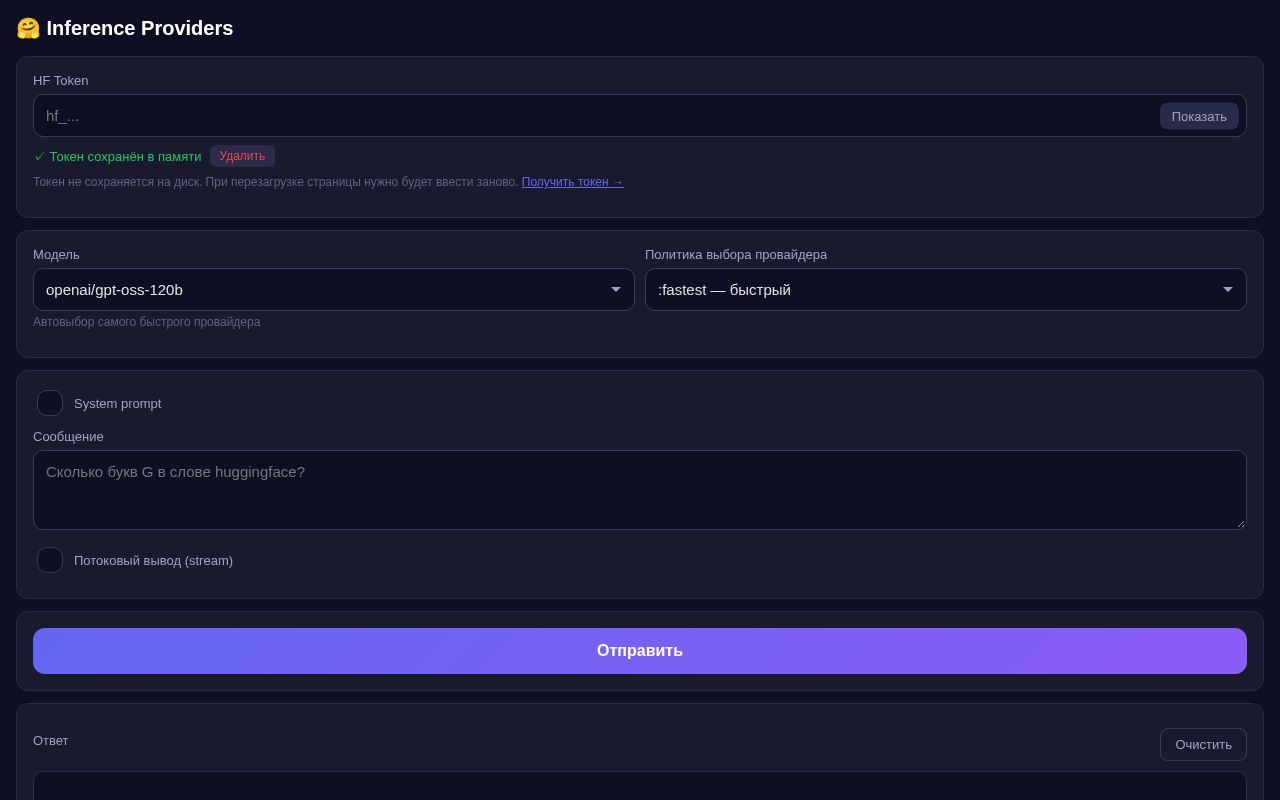
Task: Clear the response with Очистить button
Action: click(1203, 744)
